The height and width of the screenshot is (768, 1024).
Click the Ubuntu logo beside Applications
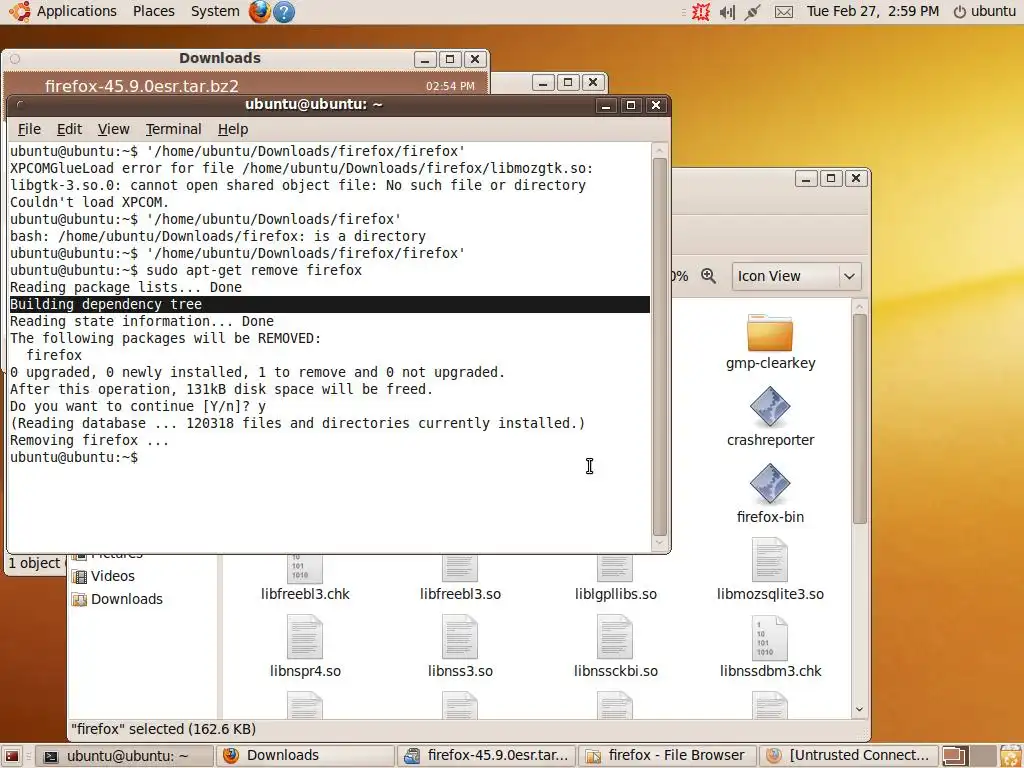click(19, 11)
